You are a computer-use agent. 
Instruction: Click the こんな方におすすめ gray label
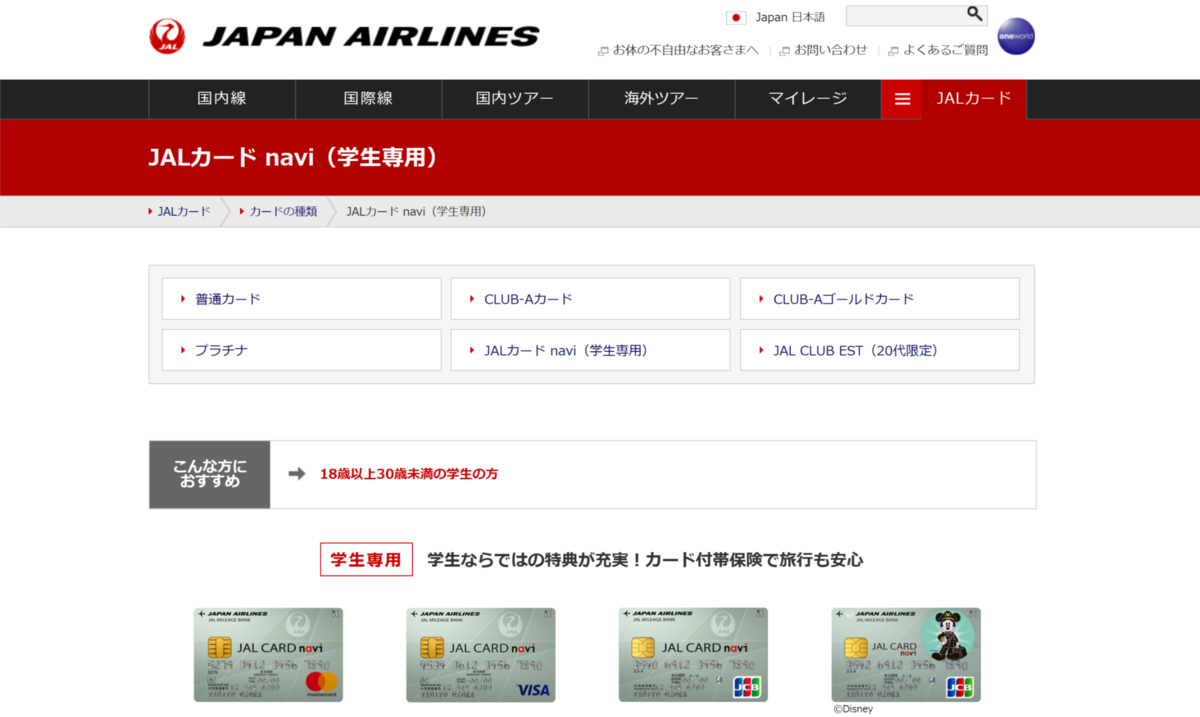[210, 474]
